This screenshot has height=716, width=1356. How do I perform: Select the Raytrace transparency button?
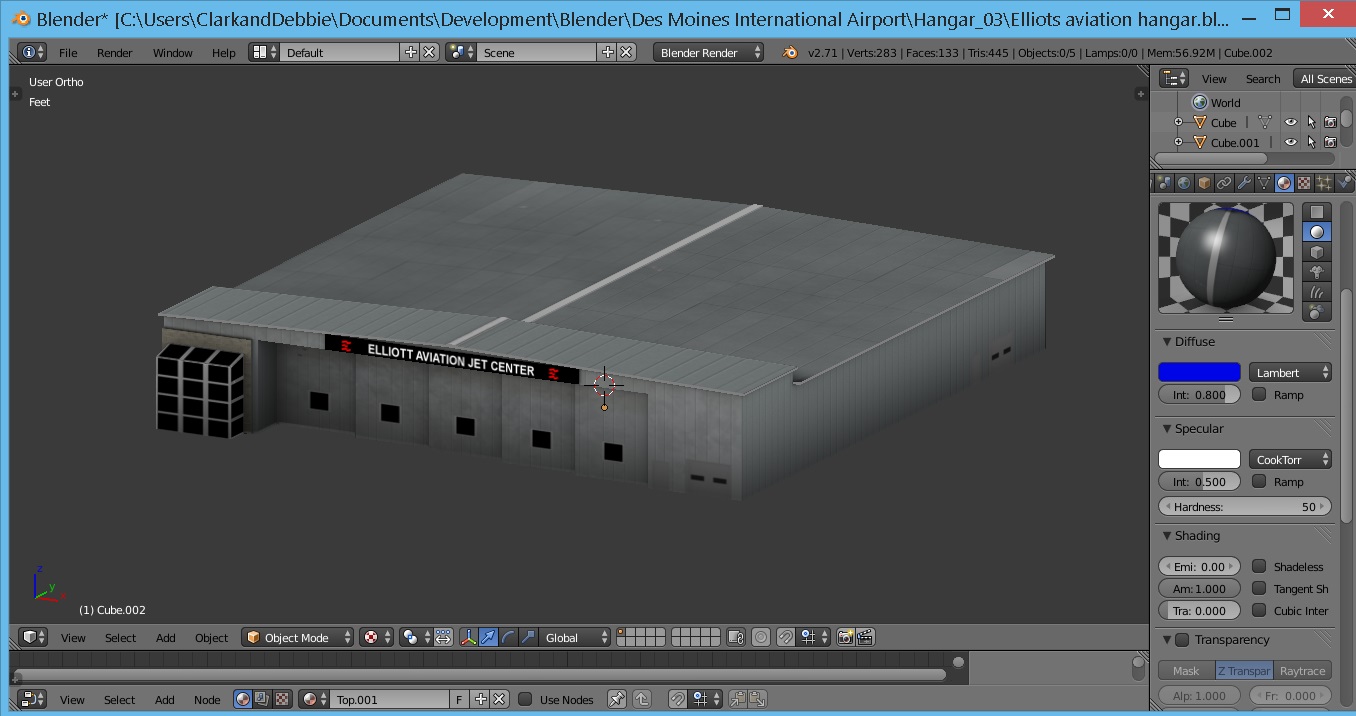pyautogui.click(x=1302, y=671)
